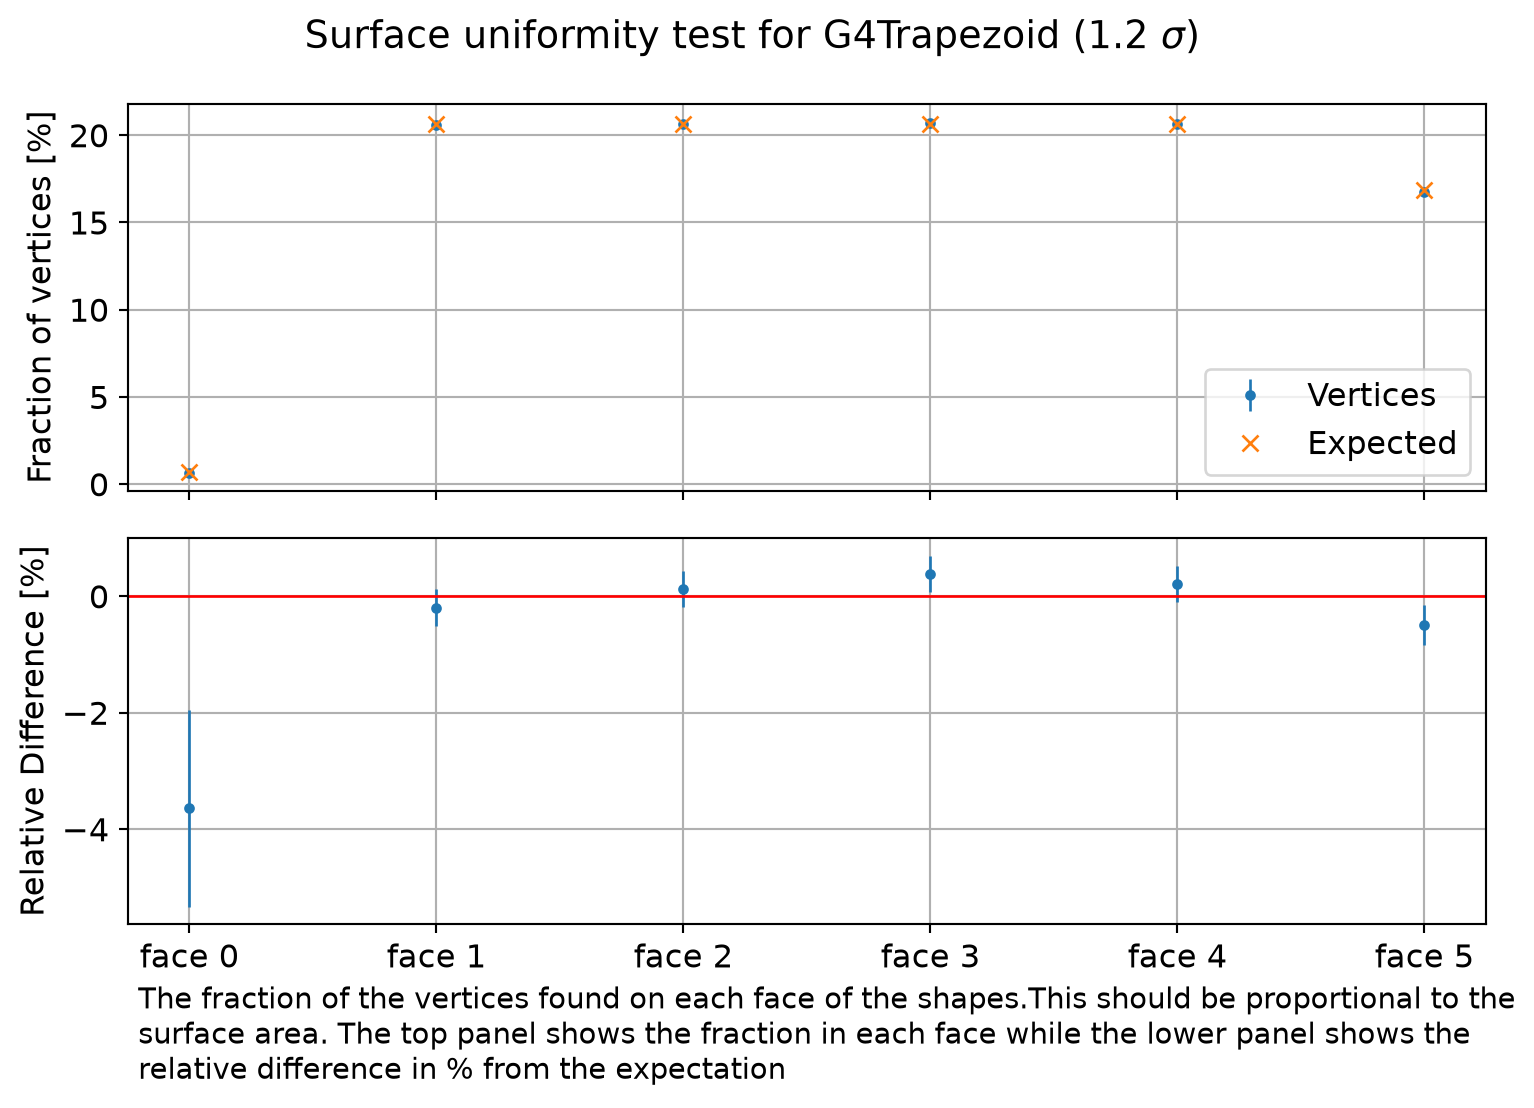1534x1108 pixels.
Task: Click the face 3 expected marker in top panel
Action: pyautogui.click(x=930, y=124)
